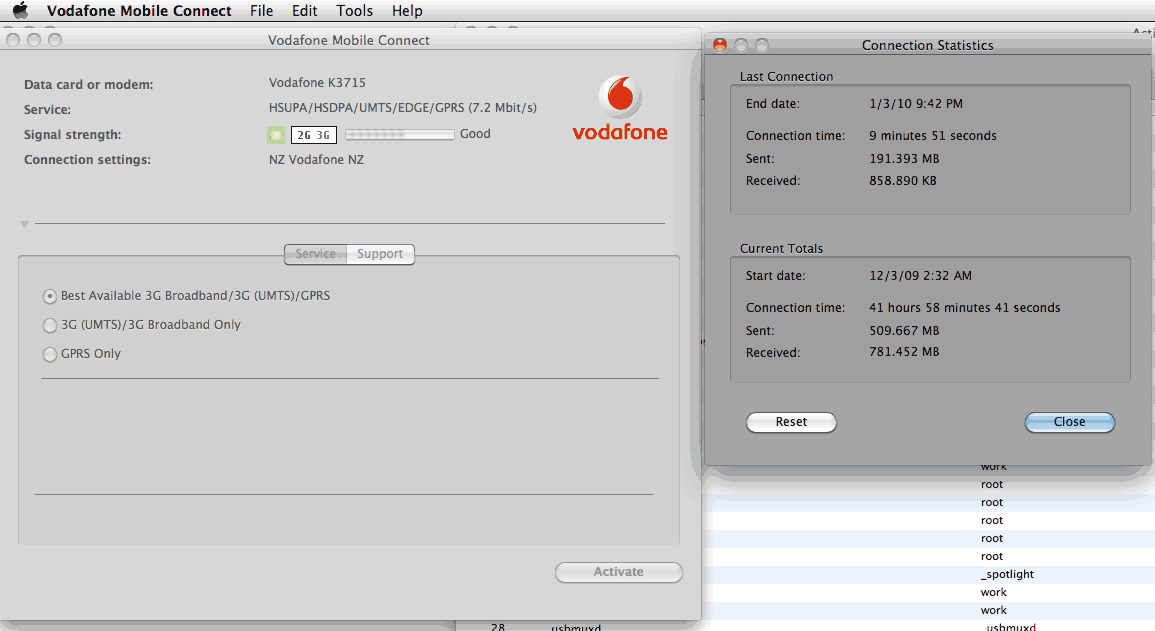This screenshot has height=631, width=1155.
Task: Click 41 hours 58 minutes connection time
Action: (x=964, y=308)
